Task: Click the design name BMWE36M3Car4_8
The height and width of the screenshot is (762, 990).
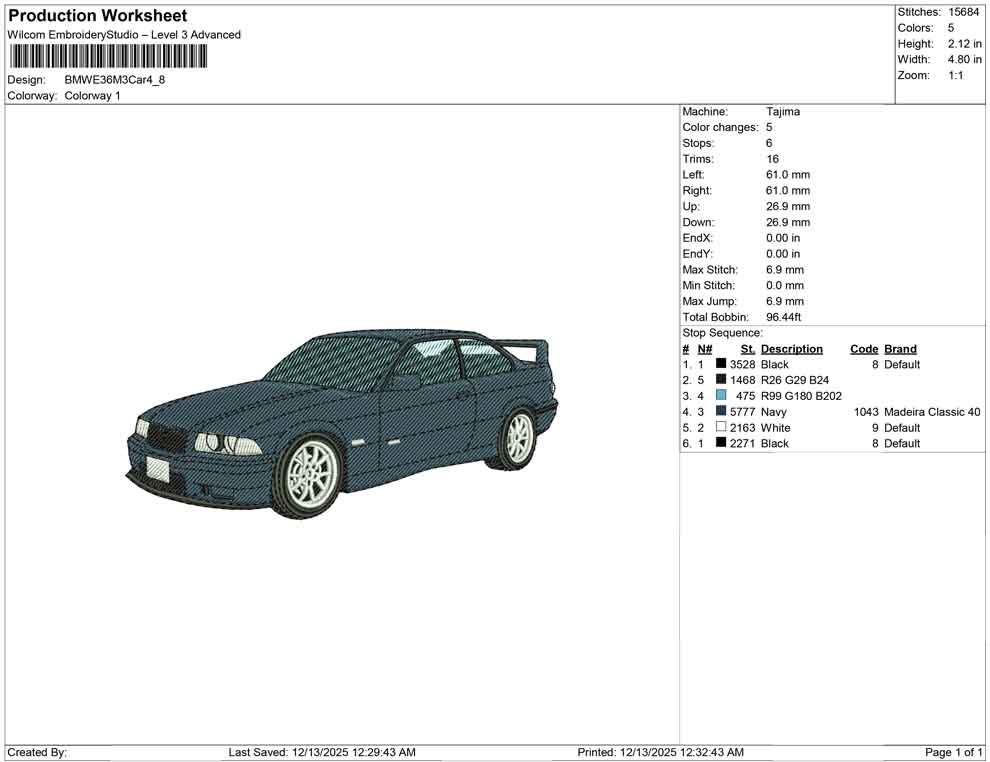Action: (x=113, y=79)
